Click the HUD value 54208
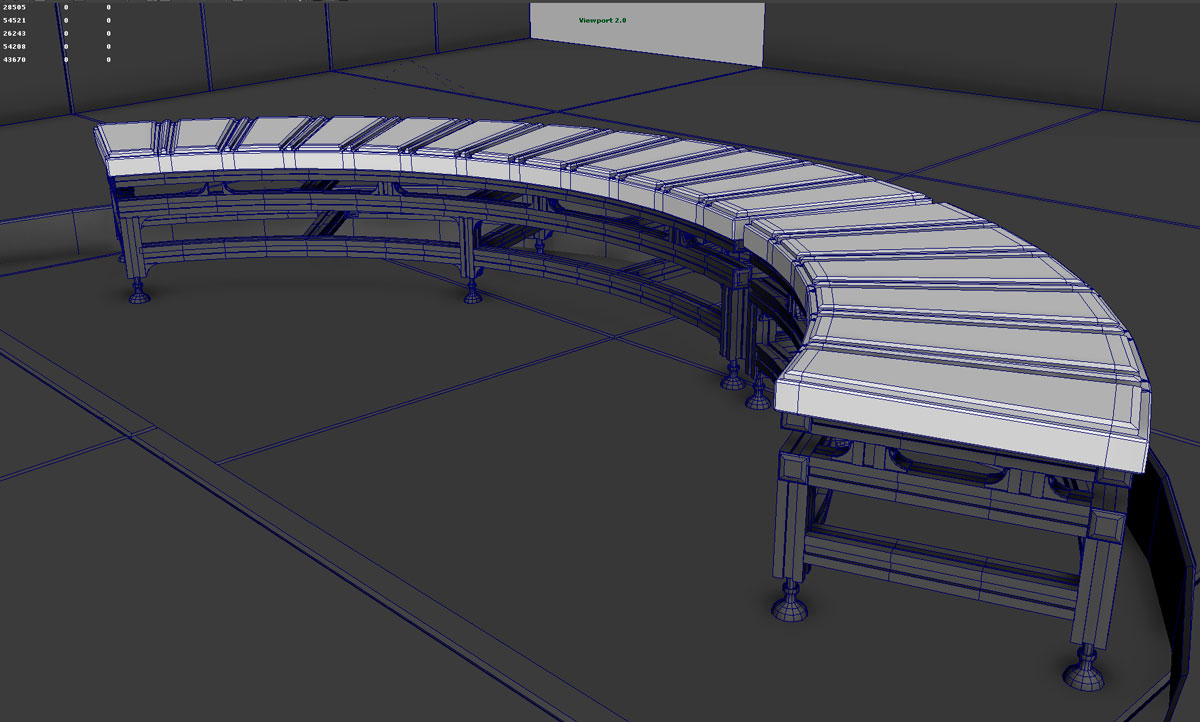 15,46
